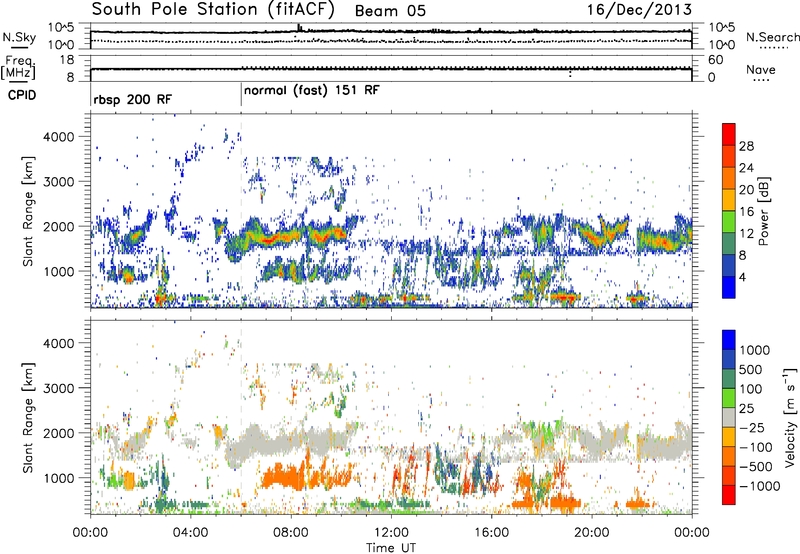The height and width of the screenshot is (554, 800).
Task: Click the '20:00' time axis label
Action: coord(591,533)
